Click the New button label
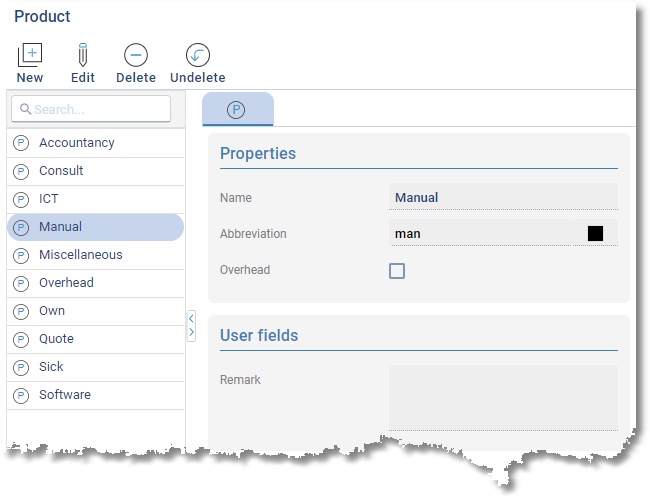 coord(30,78)
